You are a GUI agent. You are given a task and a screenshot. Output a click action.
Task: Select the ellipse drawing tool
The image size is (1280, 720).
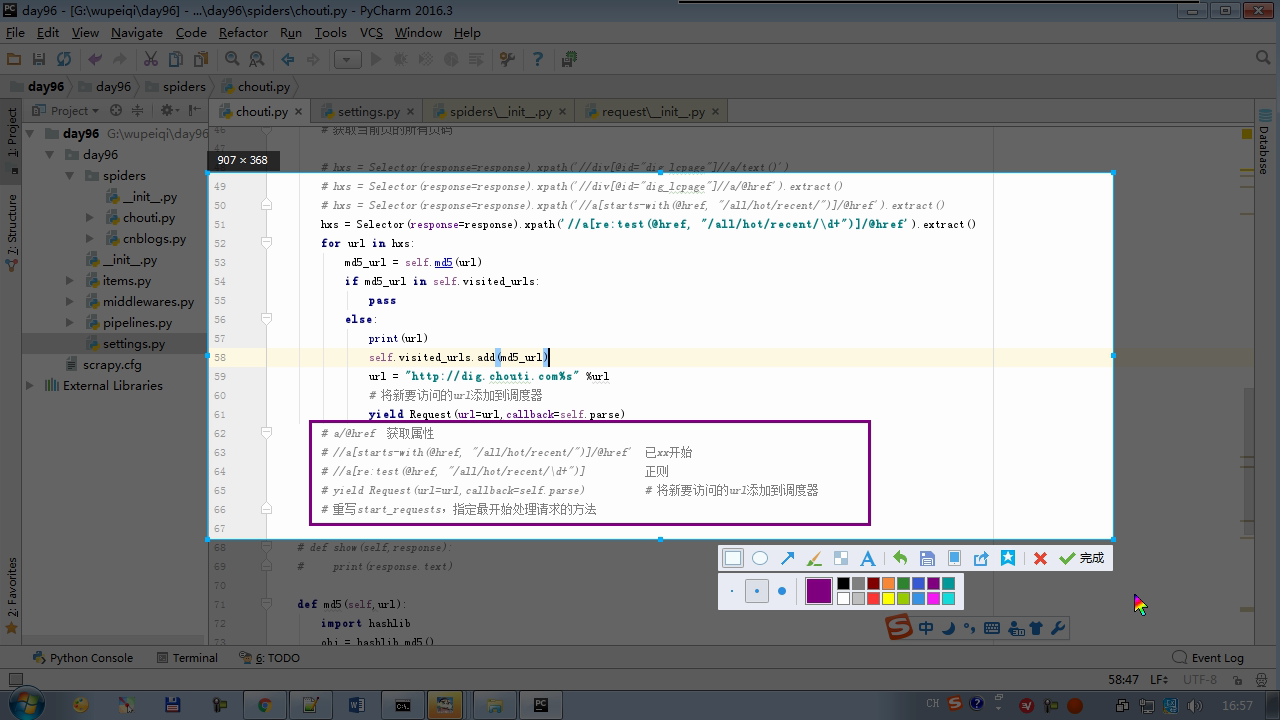pyautogui.click(x=760, y=558)
